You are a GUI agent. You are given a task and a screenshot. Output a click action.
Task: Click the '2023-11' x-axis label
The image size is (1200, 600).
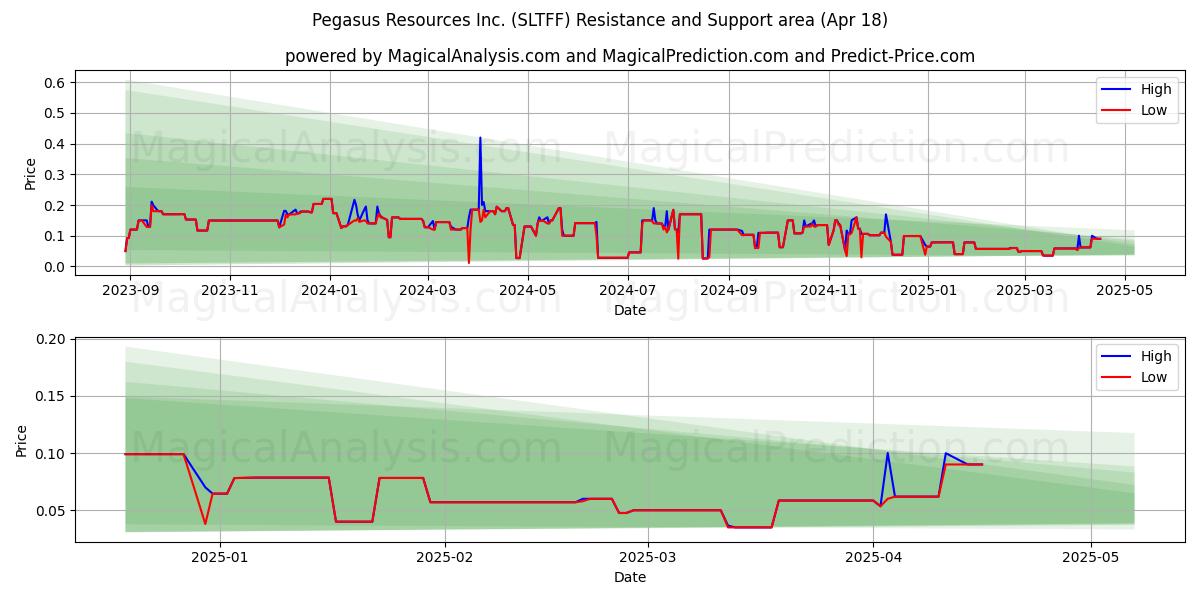tap(230, 290)
